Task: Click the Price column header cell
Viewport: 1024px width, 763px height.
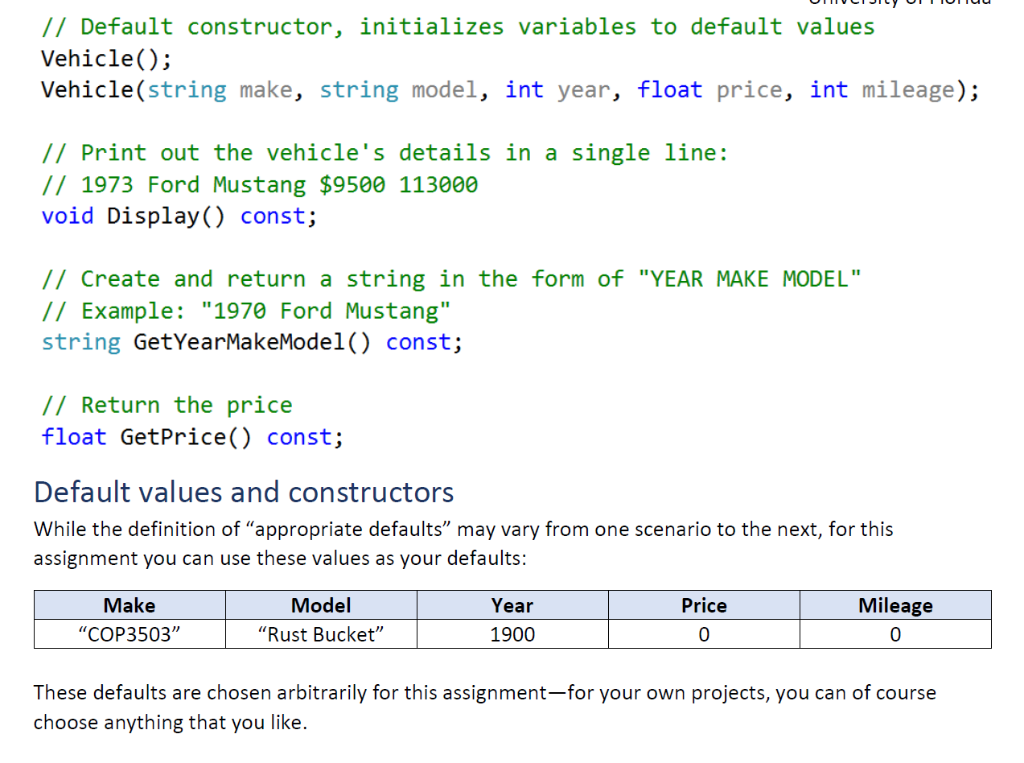Action: pos(703,605)
